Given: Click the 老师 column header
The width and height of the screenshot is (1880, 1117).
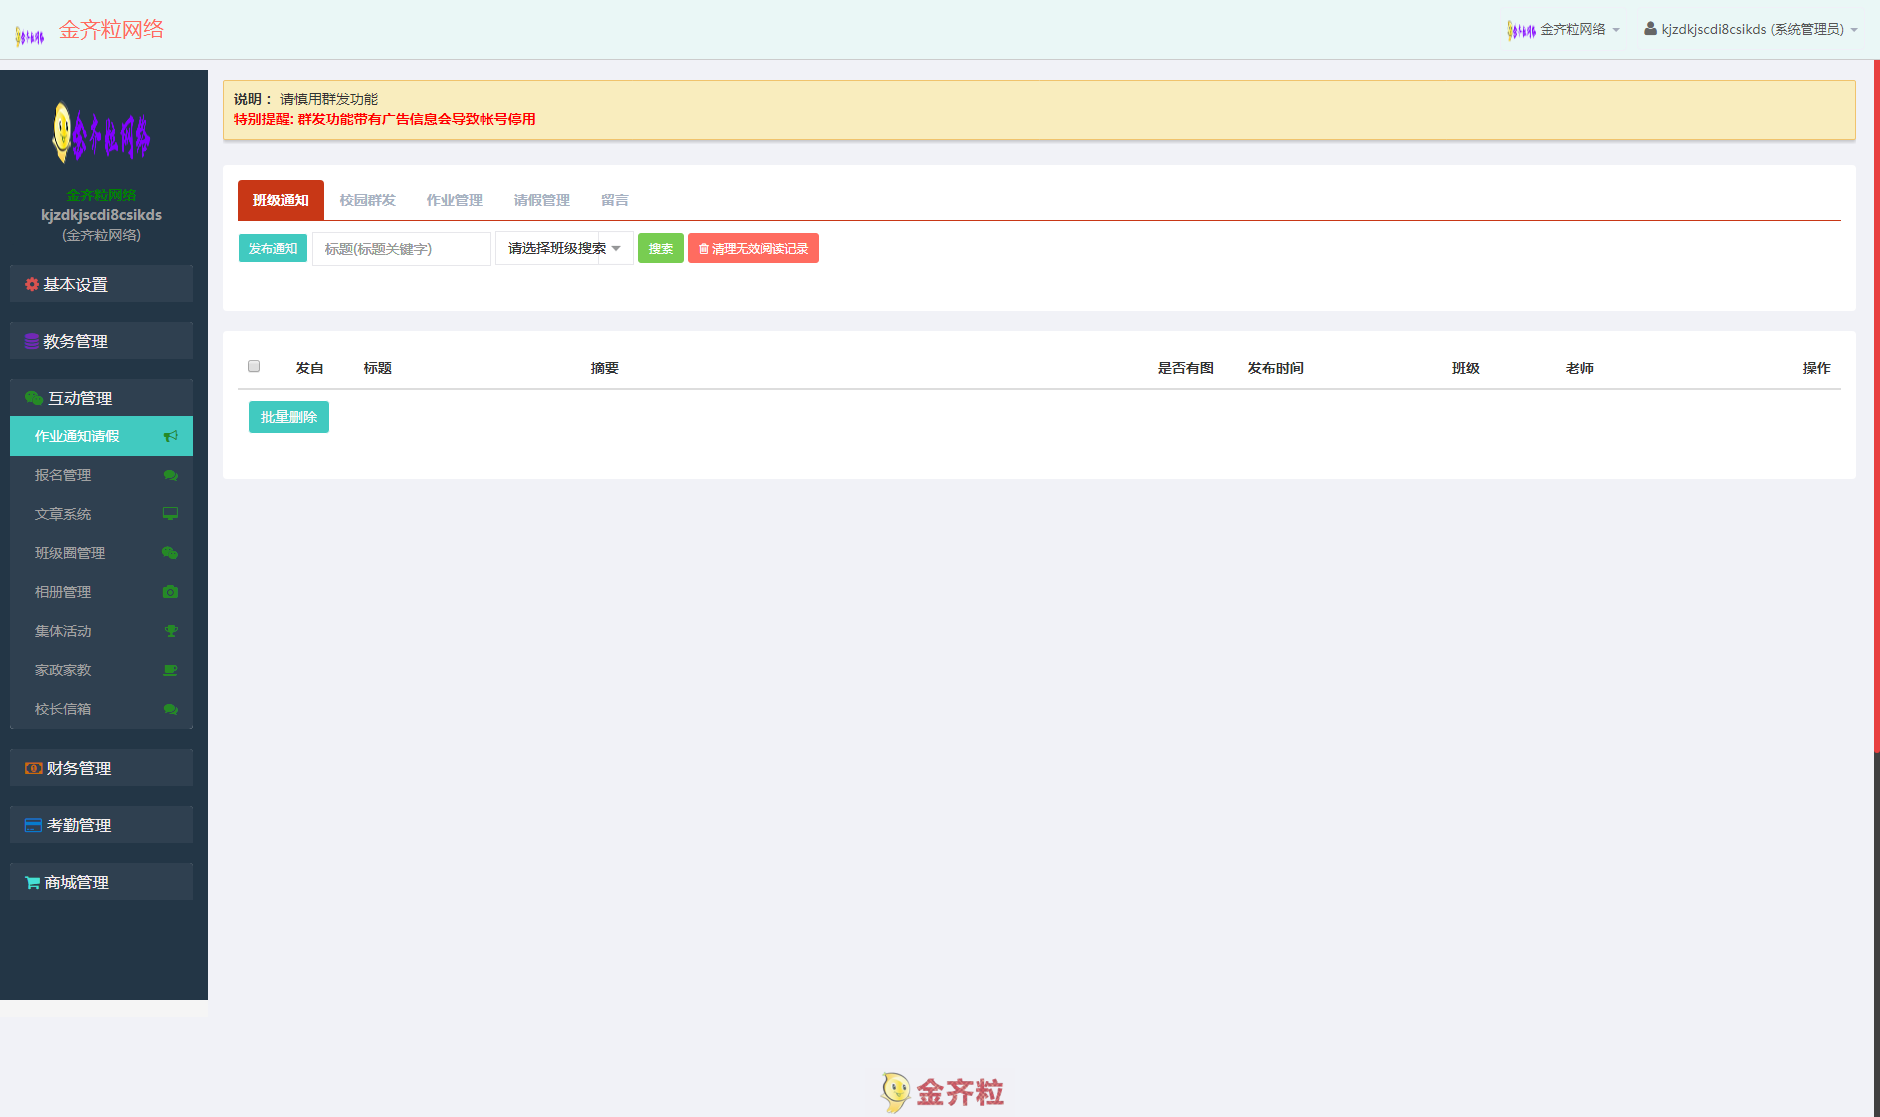Looking at the screenshot, I should (x=1580, y=368).
